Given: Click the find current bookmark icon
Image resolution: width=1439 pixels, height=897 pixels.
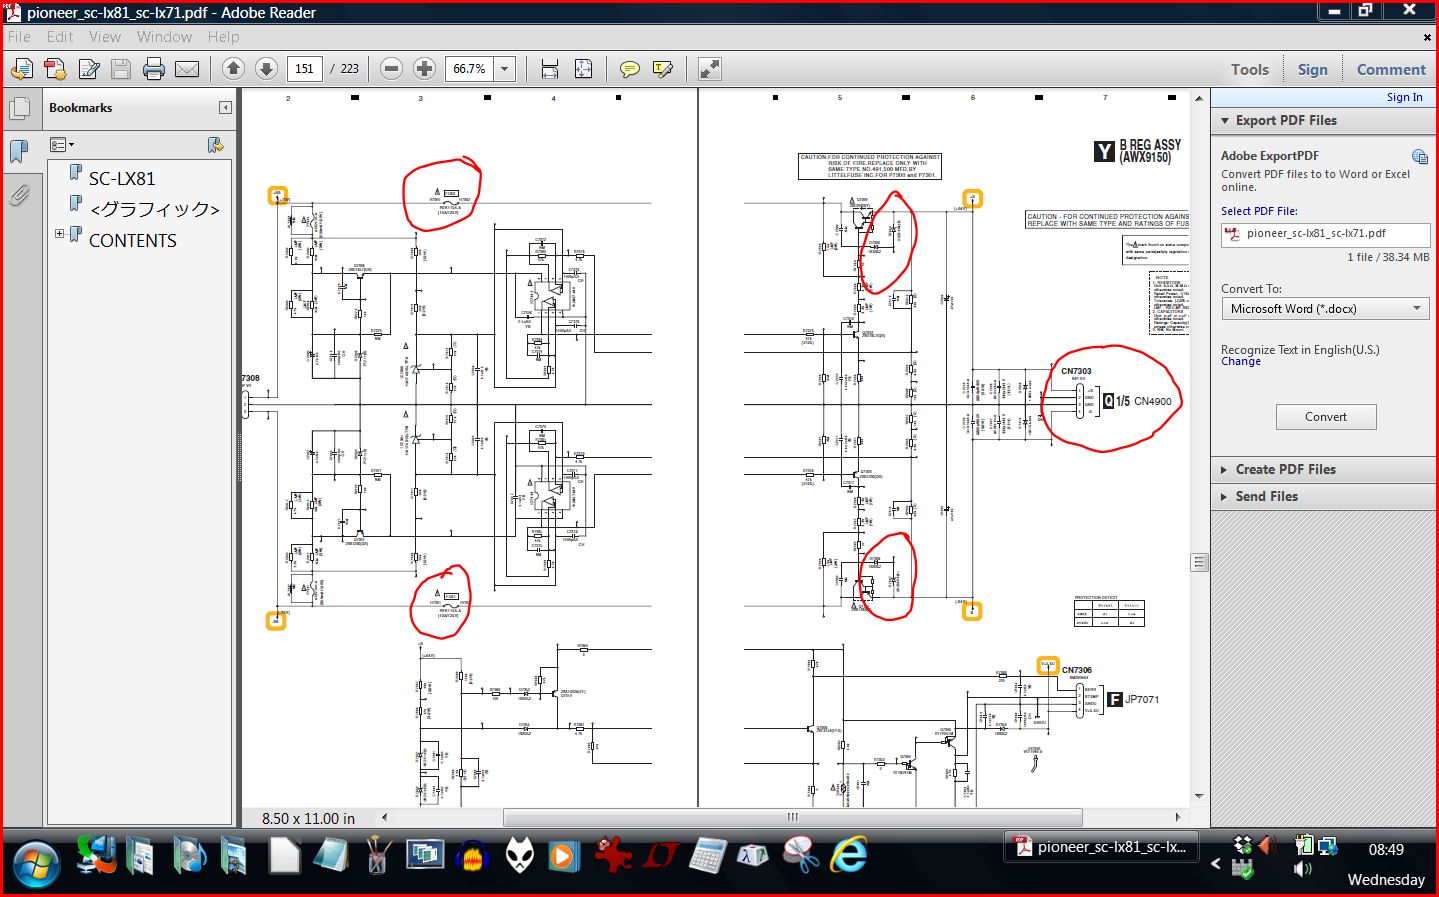Looking at the screenshot, I should pyautogui.click(x=215, y=145).
